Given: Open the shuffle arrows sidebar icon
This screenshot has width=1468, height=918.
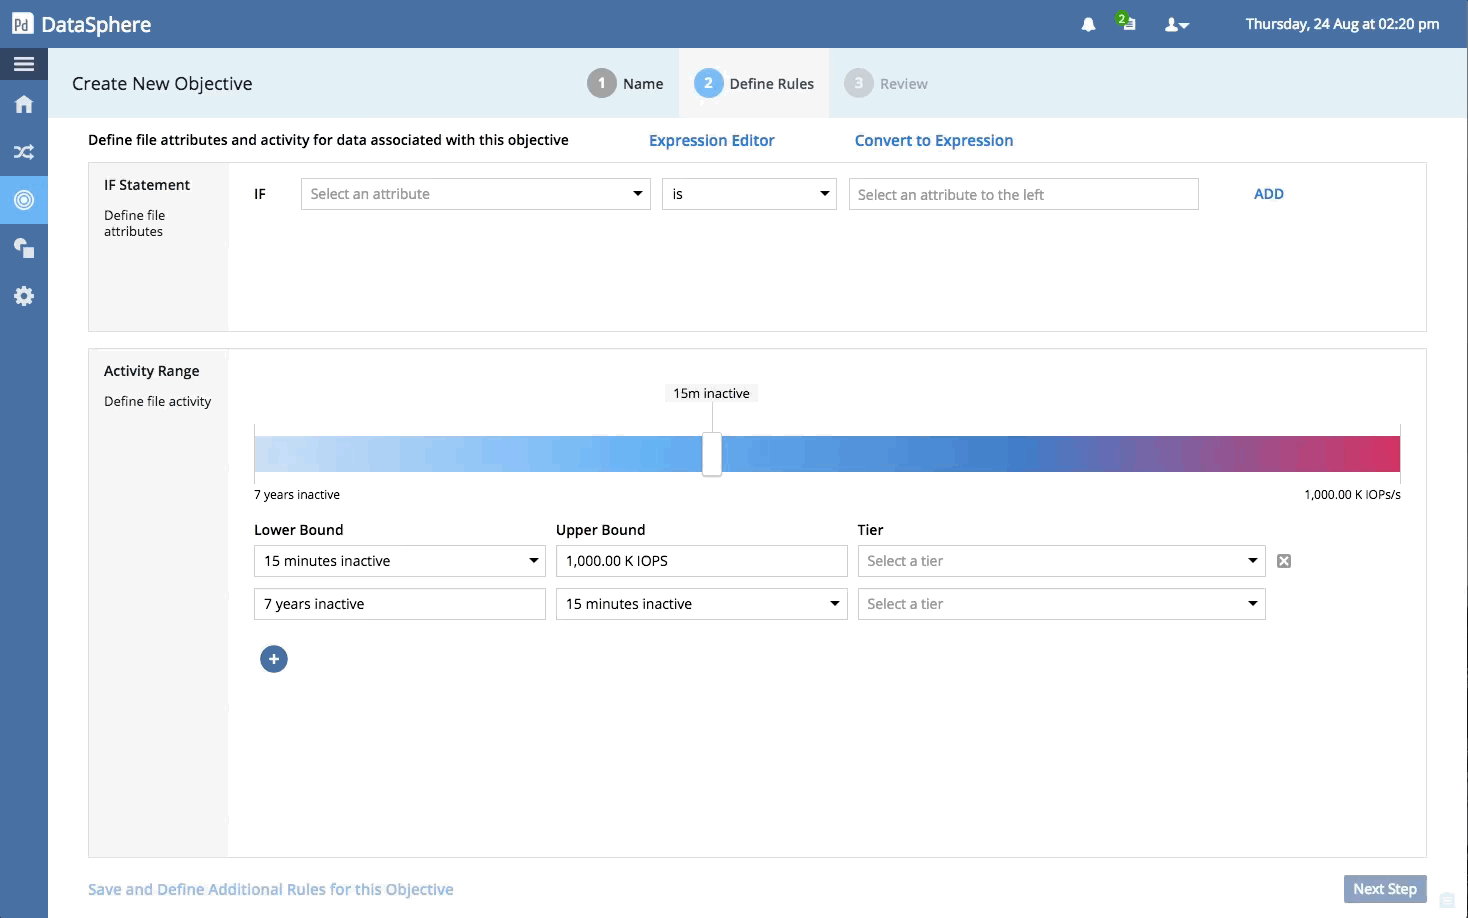Looking at the screenshot, I should (24, 152).
